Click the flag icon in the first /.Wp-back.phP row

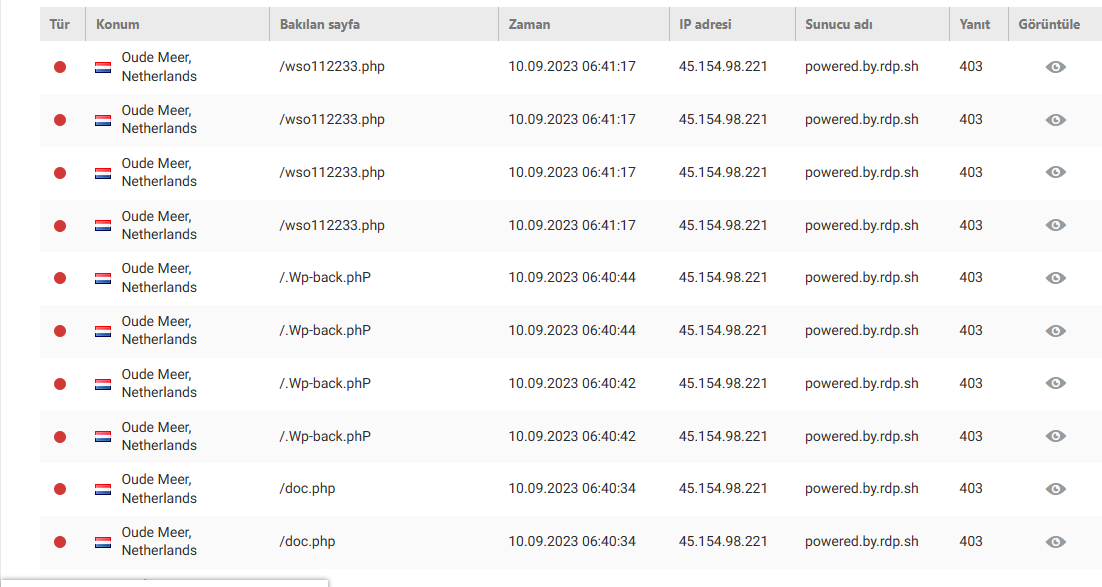[x=103, y=278]
